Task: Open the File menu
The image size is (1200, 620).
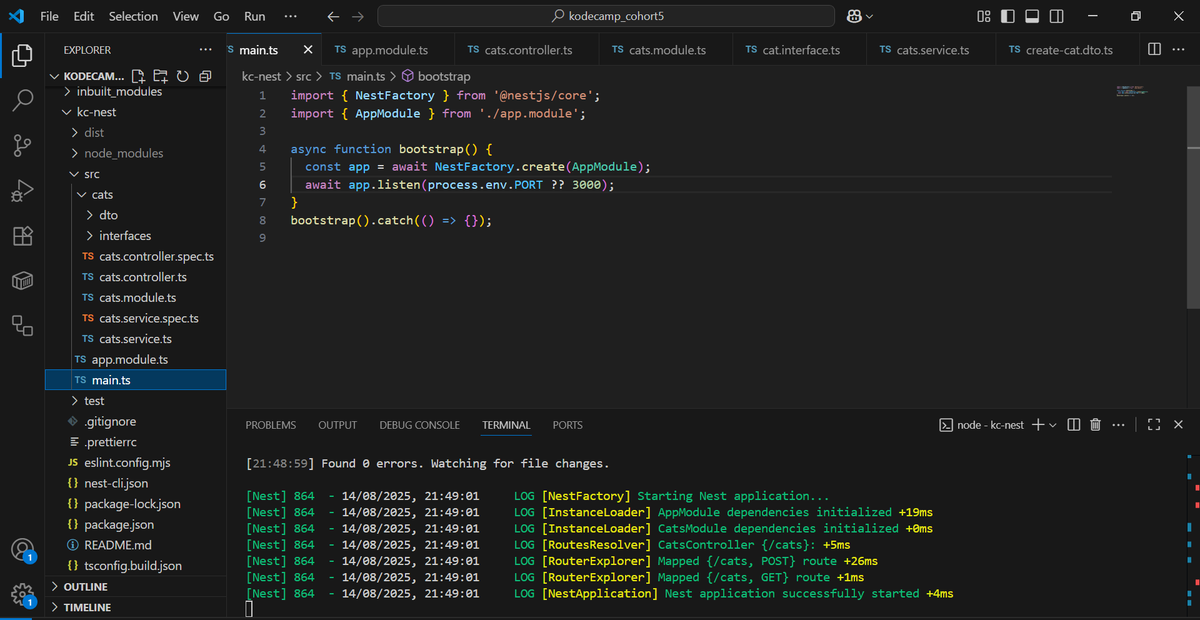Action: coord(49,16)
